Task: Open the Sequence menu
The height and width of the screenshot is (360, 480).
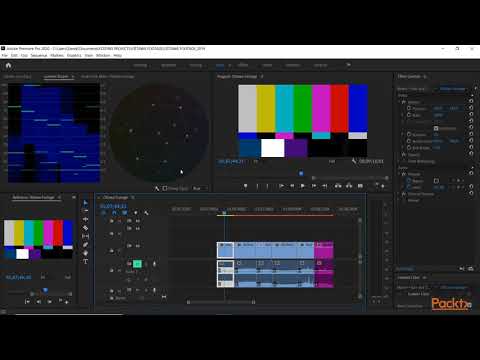Action: coord(39,55)
